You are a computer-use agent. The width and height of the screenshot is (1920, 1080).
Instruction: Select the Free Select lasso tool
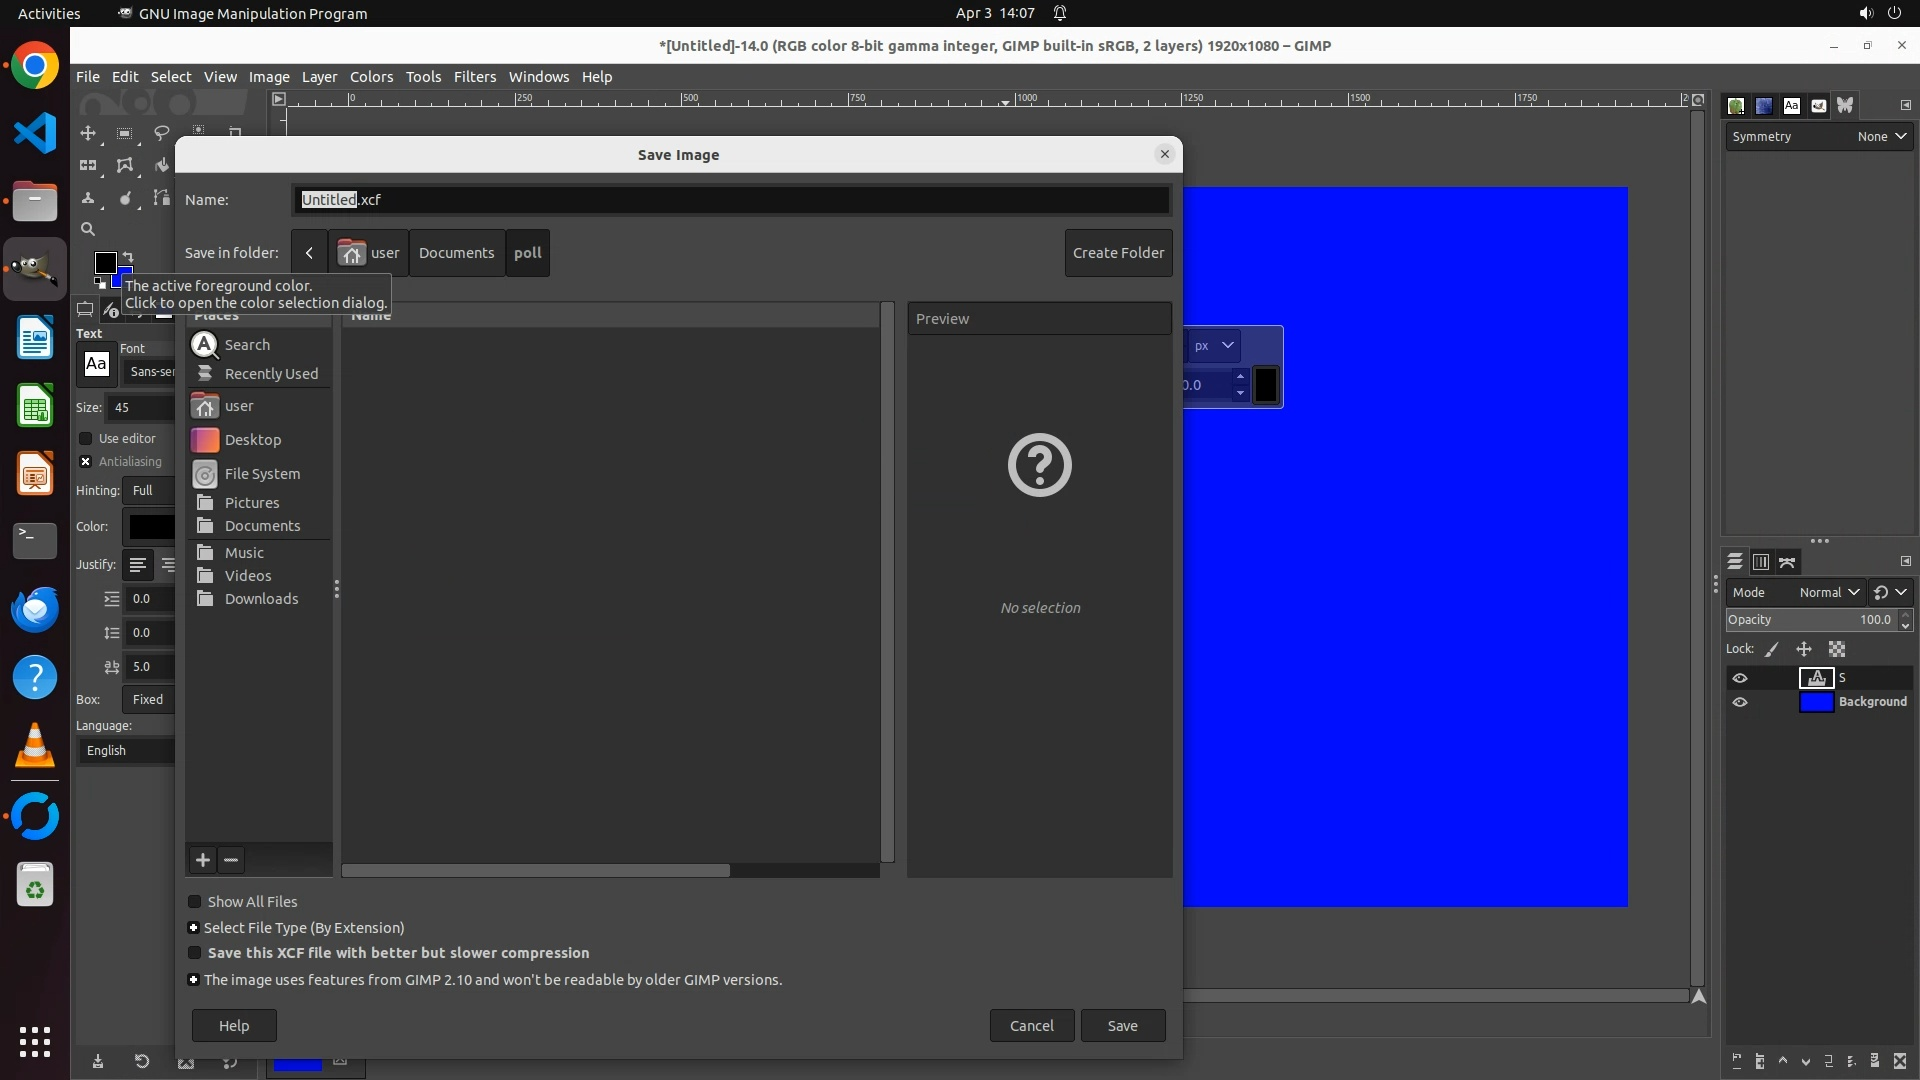coord(161,133)
